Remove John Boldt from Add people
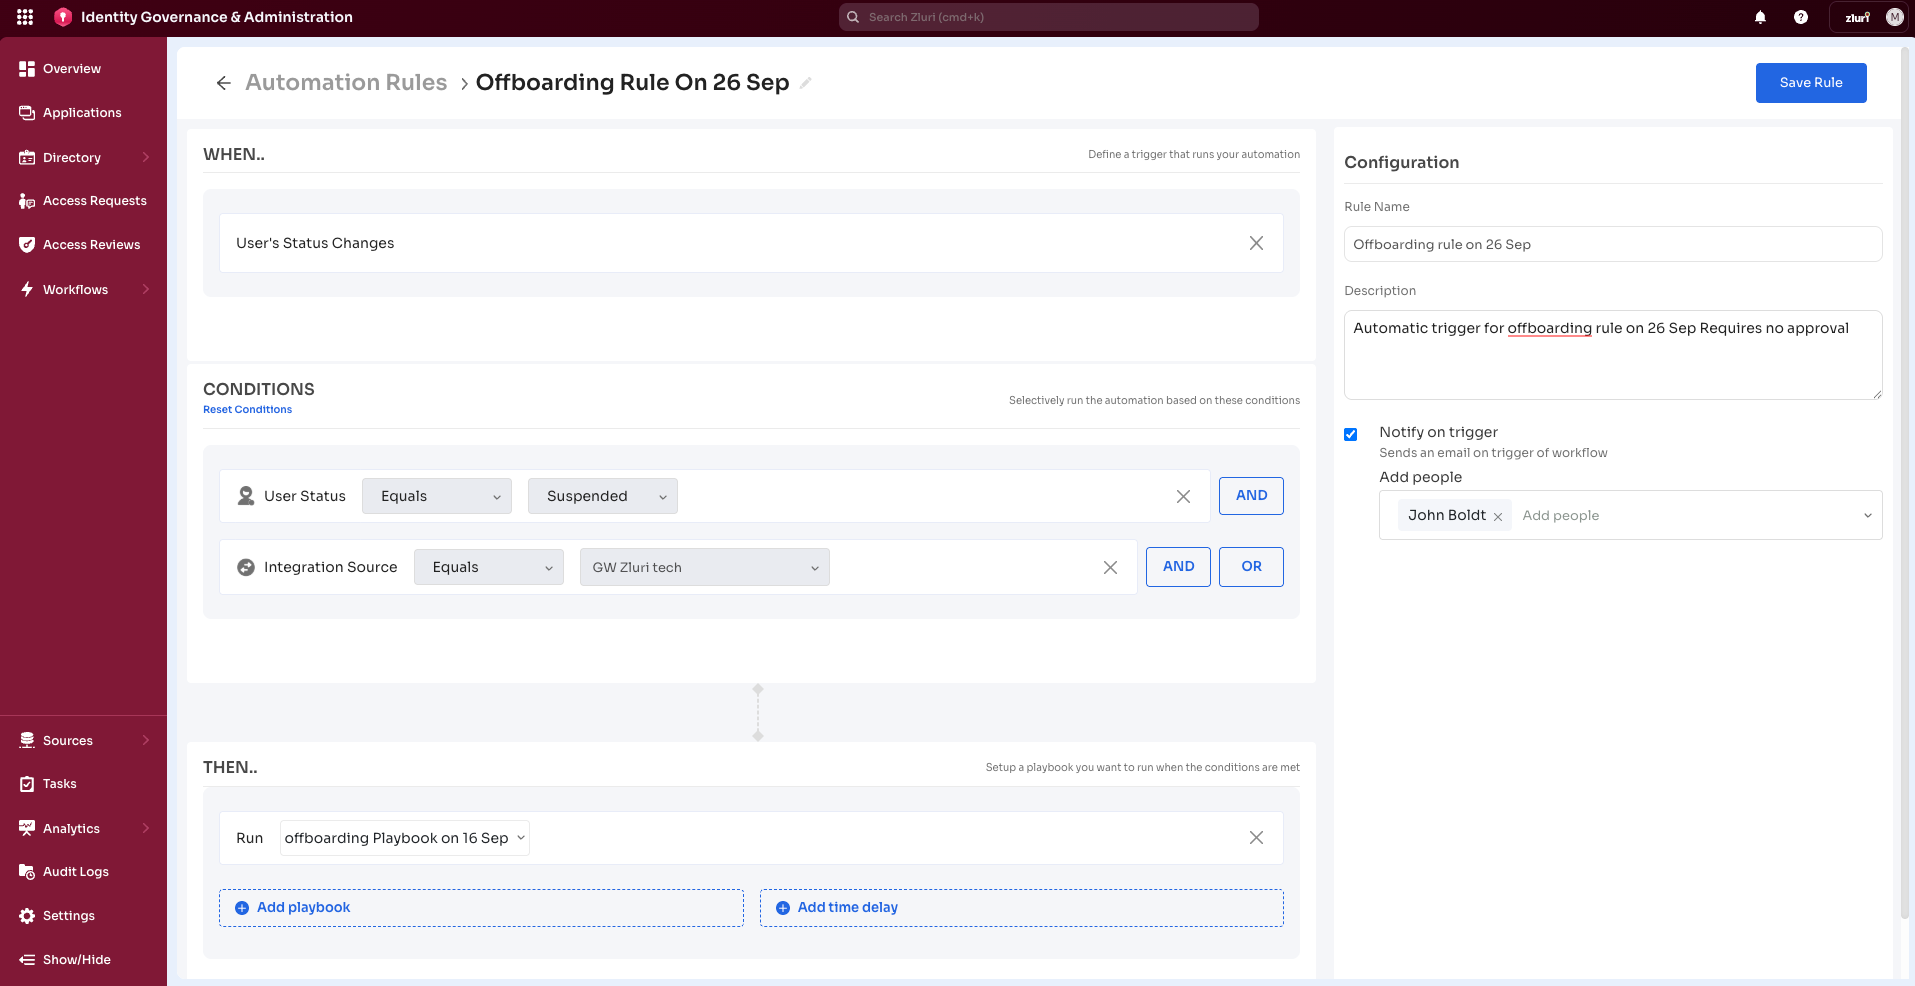The image size is (1915, 986). (1498, 516)
